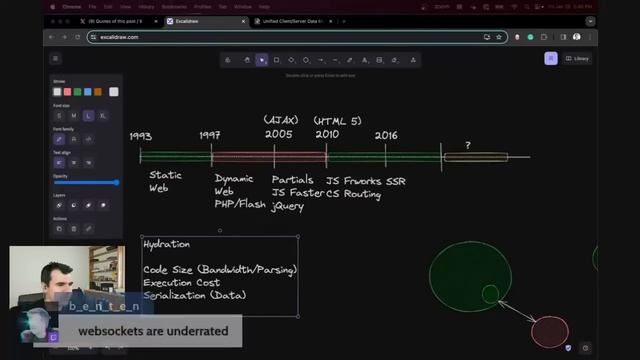The width and height of the screenshot is (640, 360).
Task: Open the File menu
Action: pos(92,7)
